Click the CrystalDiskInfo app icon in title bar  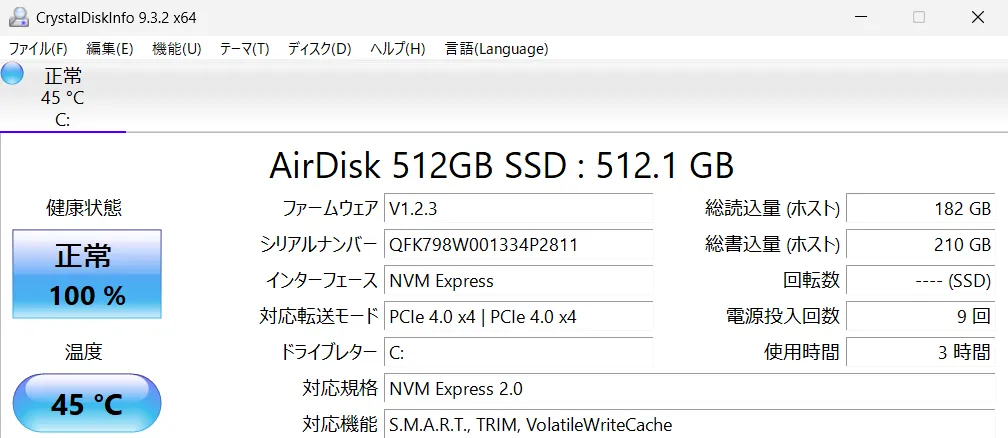pos(19,17)
